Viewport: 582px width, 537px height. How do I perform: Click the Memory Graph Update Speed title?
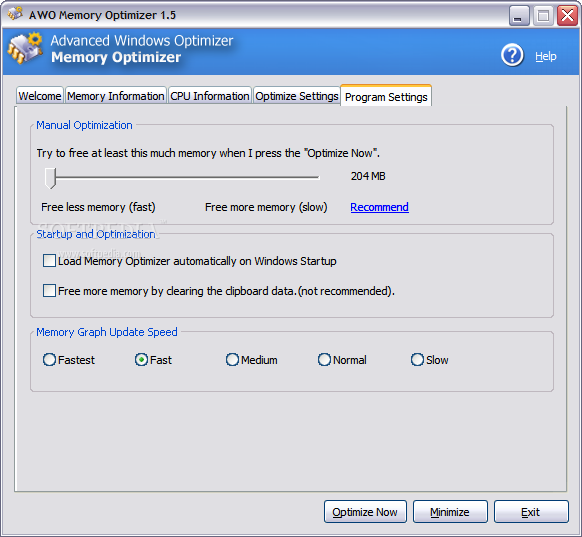coord(107,332)
